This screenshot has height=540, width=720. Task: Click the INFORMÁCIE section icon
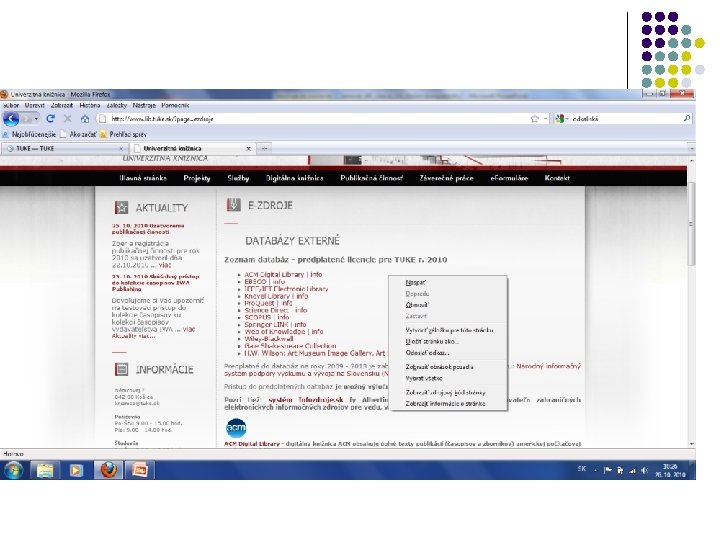121,369
